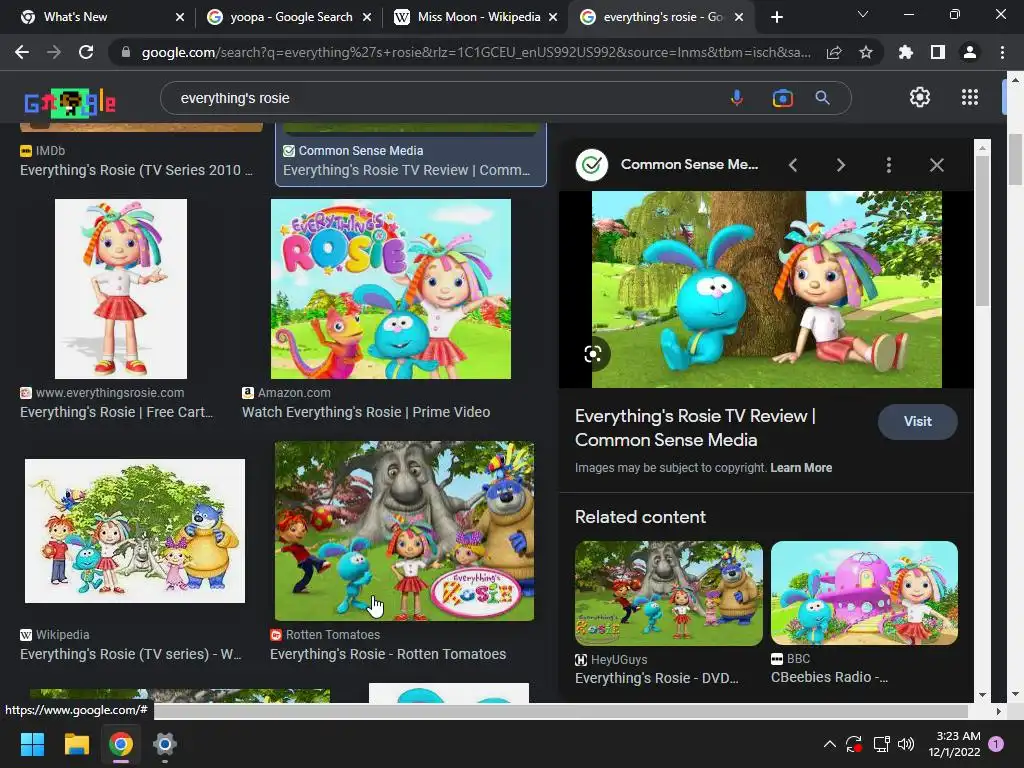The height and width of the screenshot is (768, 1024).
Task: Search by image with the camera icon
Action: click(x=782, y=98)
